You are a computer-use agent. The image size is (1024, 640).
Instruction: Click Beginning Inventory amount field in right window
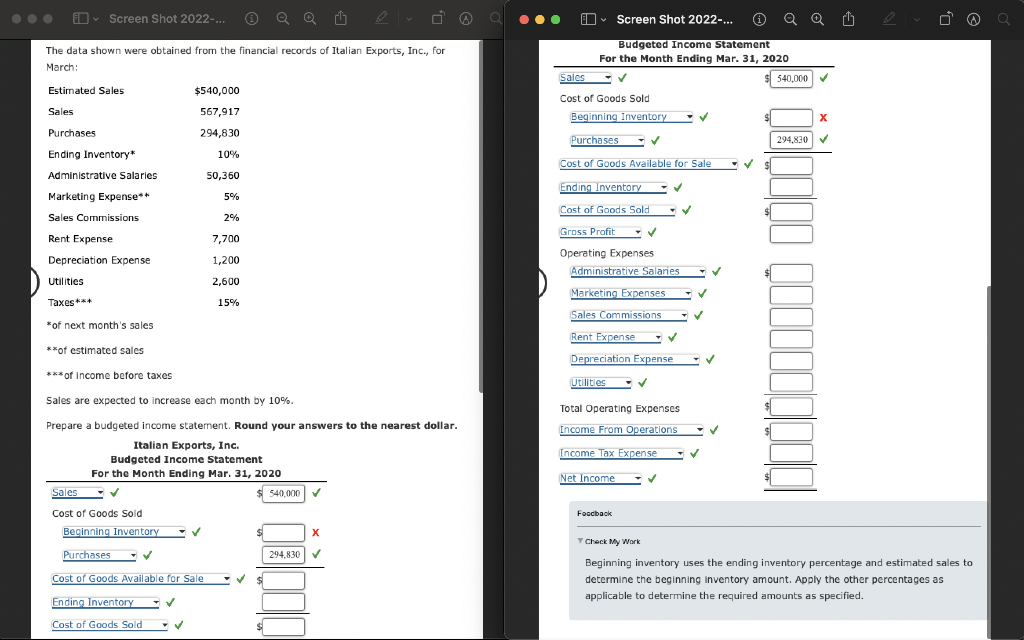coord(791,118)
